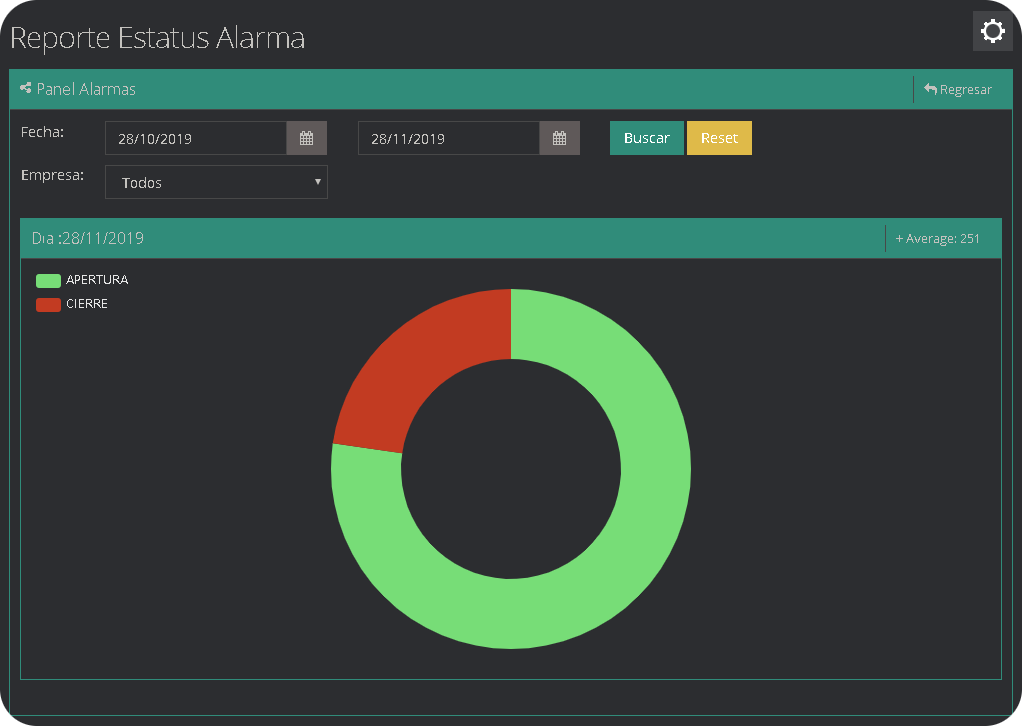
Task: Expand the Average: 251 details
Action: click(x=938, y=238)
